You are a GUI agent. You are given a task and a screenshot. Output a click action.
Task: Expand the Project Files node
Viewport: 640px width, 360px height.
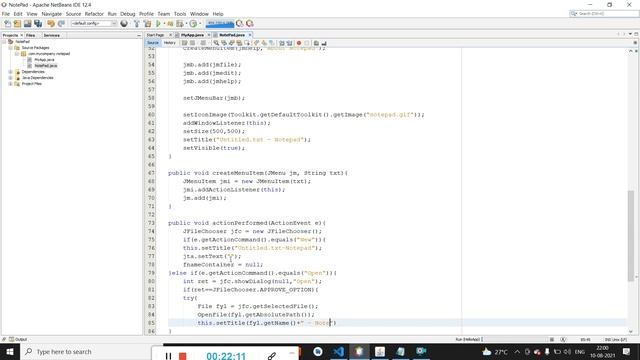pyautogui.click(x=11, y=84)
